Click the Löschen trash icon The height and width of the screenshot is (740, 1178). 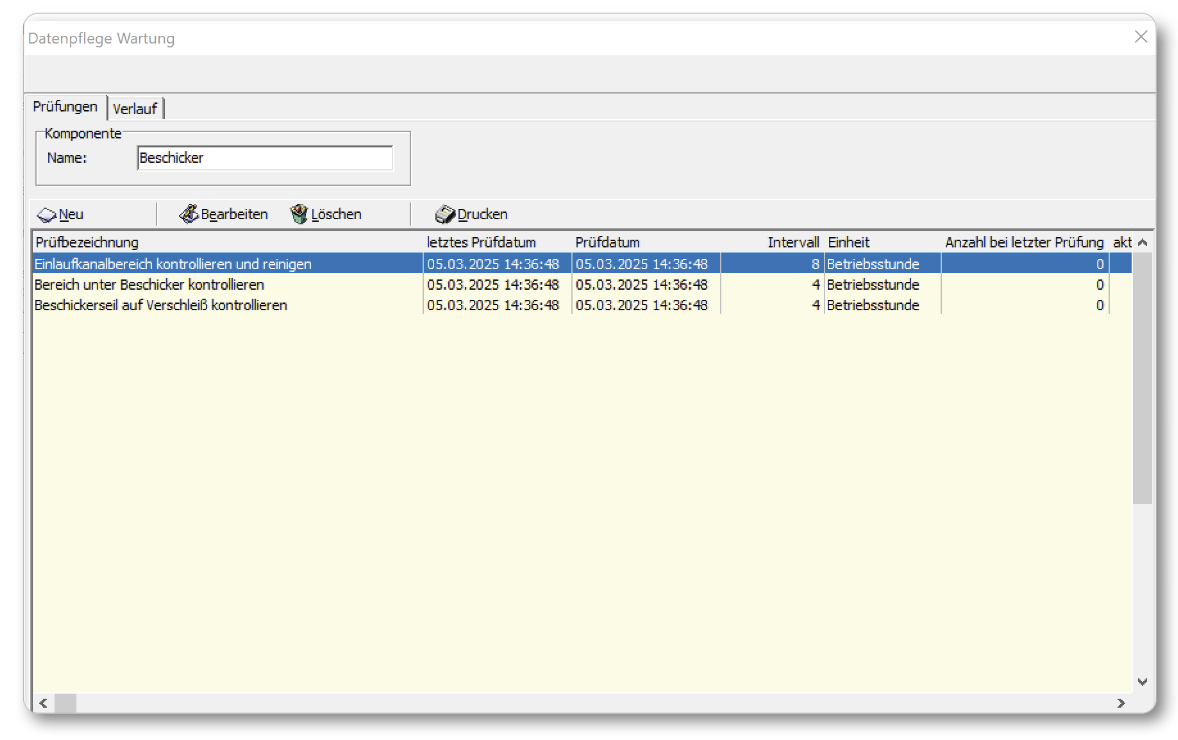point(299,214)
